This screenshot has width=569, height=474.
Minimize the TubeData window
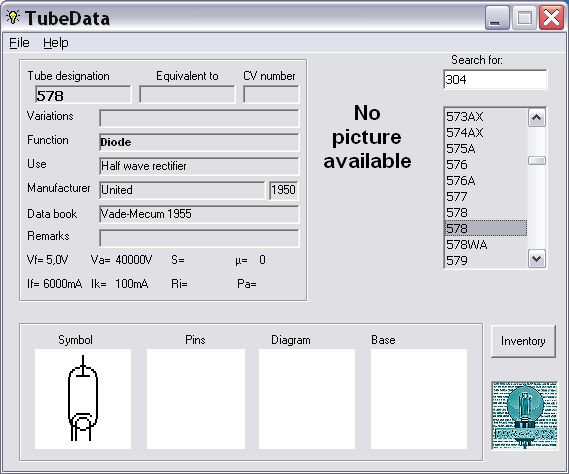click(x=497, y=18)
